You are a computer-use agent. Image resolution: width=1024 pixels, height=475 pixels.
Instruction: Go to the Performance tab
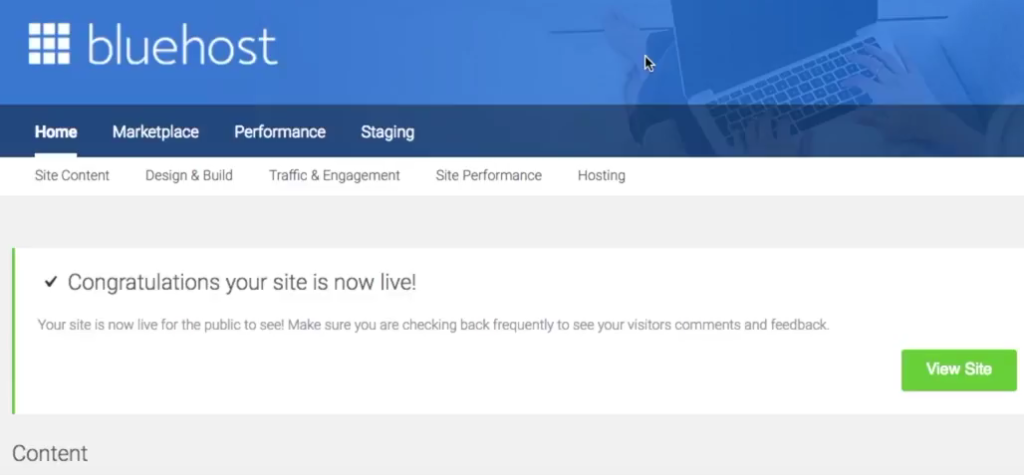(x=280, y=132)
